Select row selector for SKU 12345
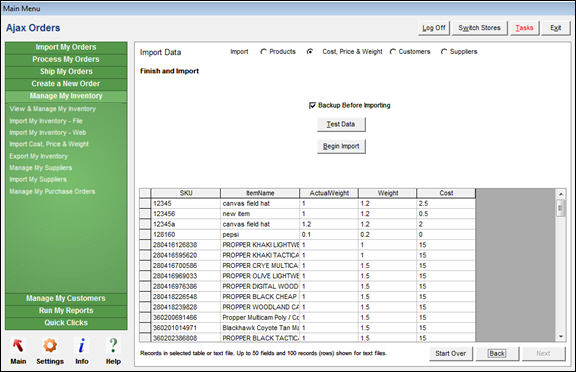 145,203
